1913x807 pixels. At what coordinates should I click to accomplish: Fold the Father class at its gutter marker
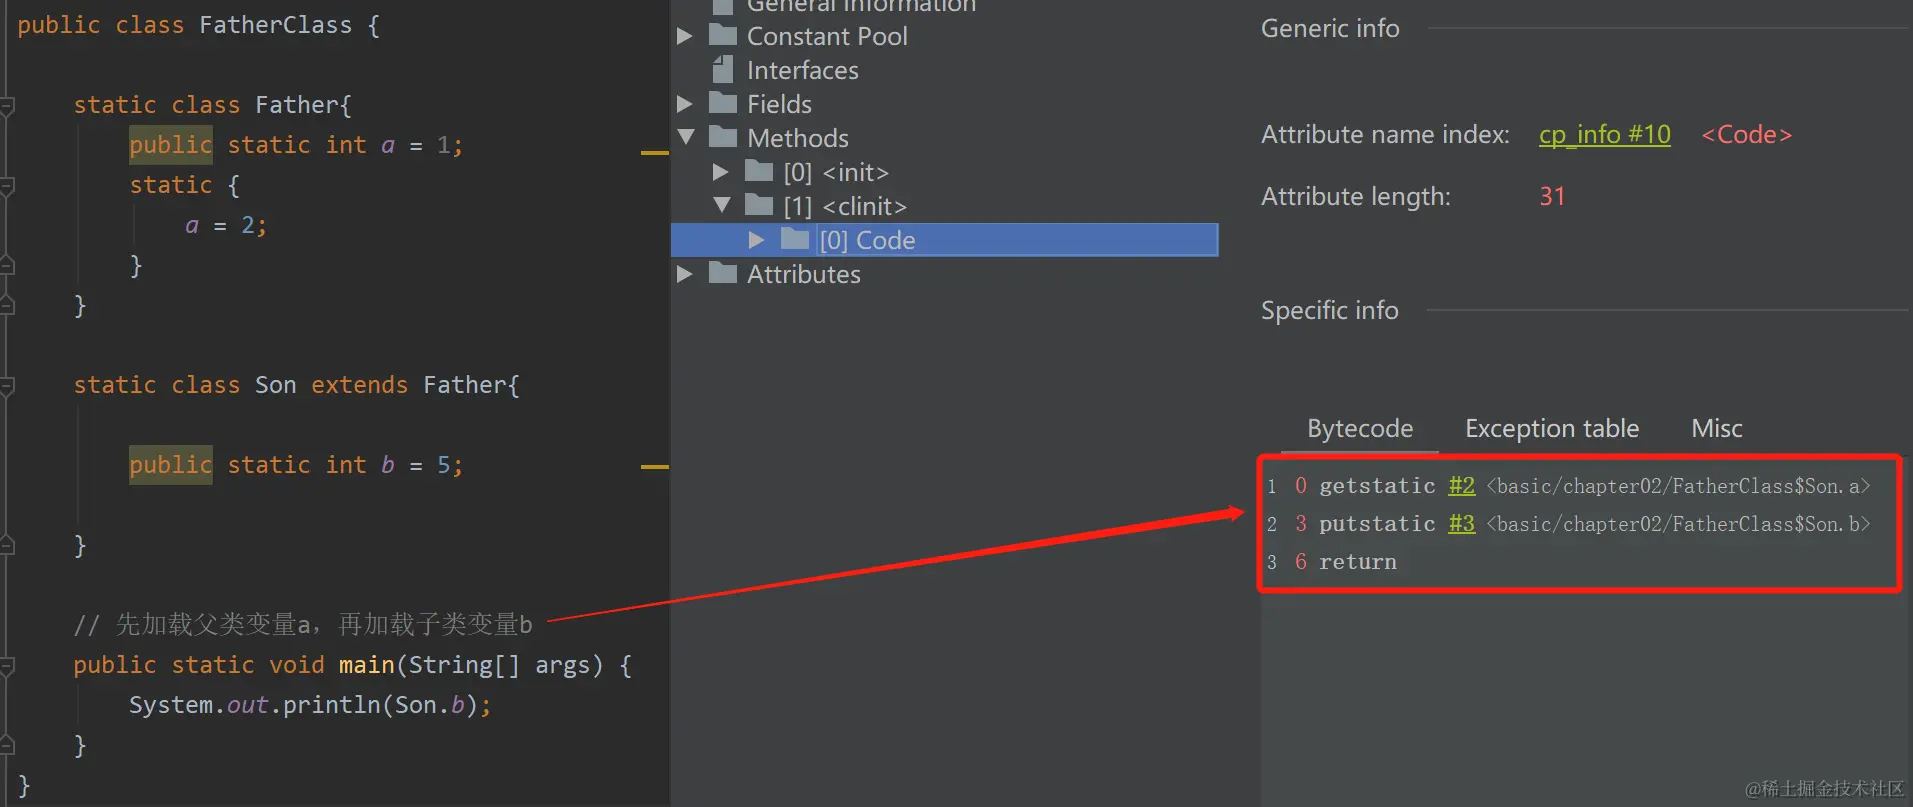coord(7,105)
